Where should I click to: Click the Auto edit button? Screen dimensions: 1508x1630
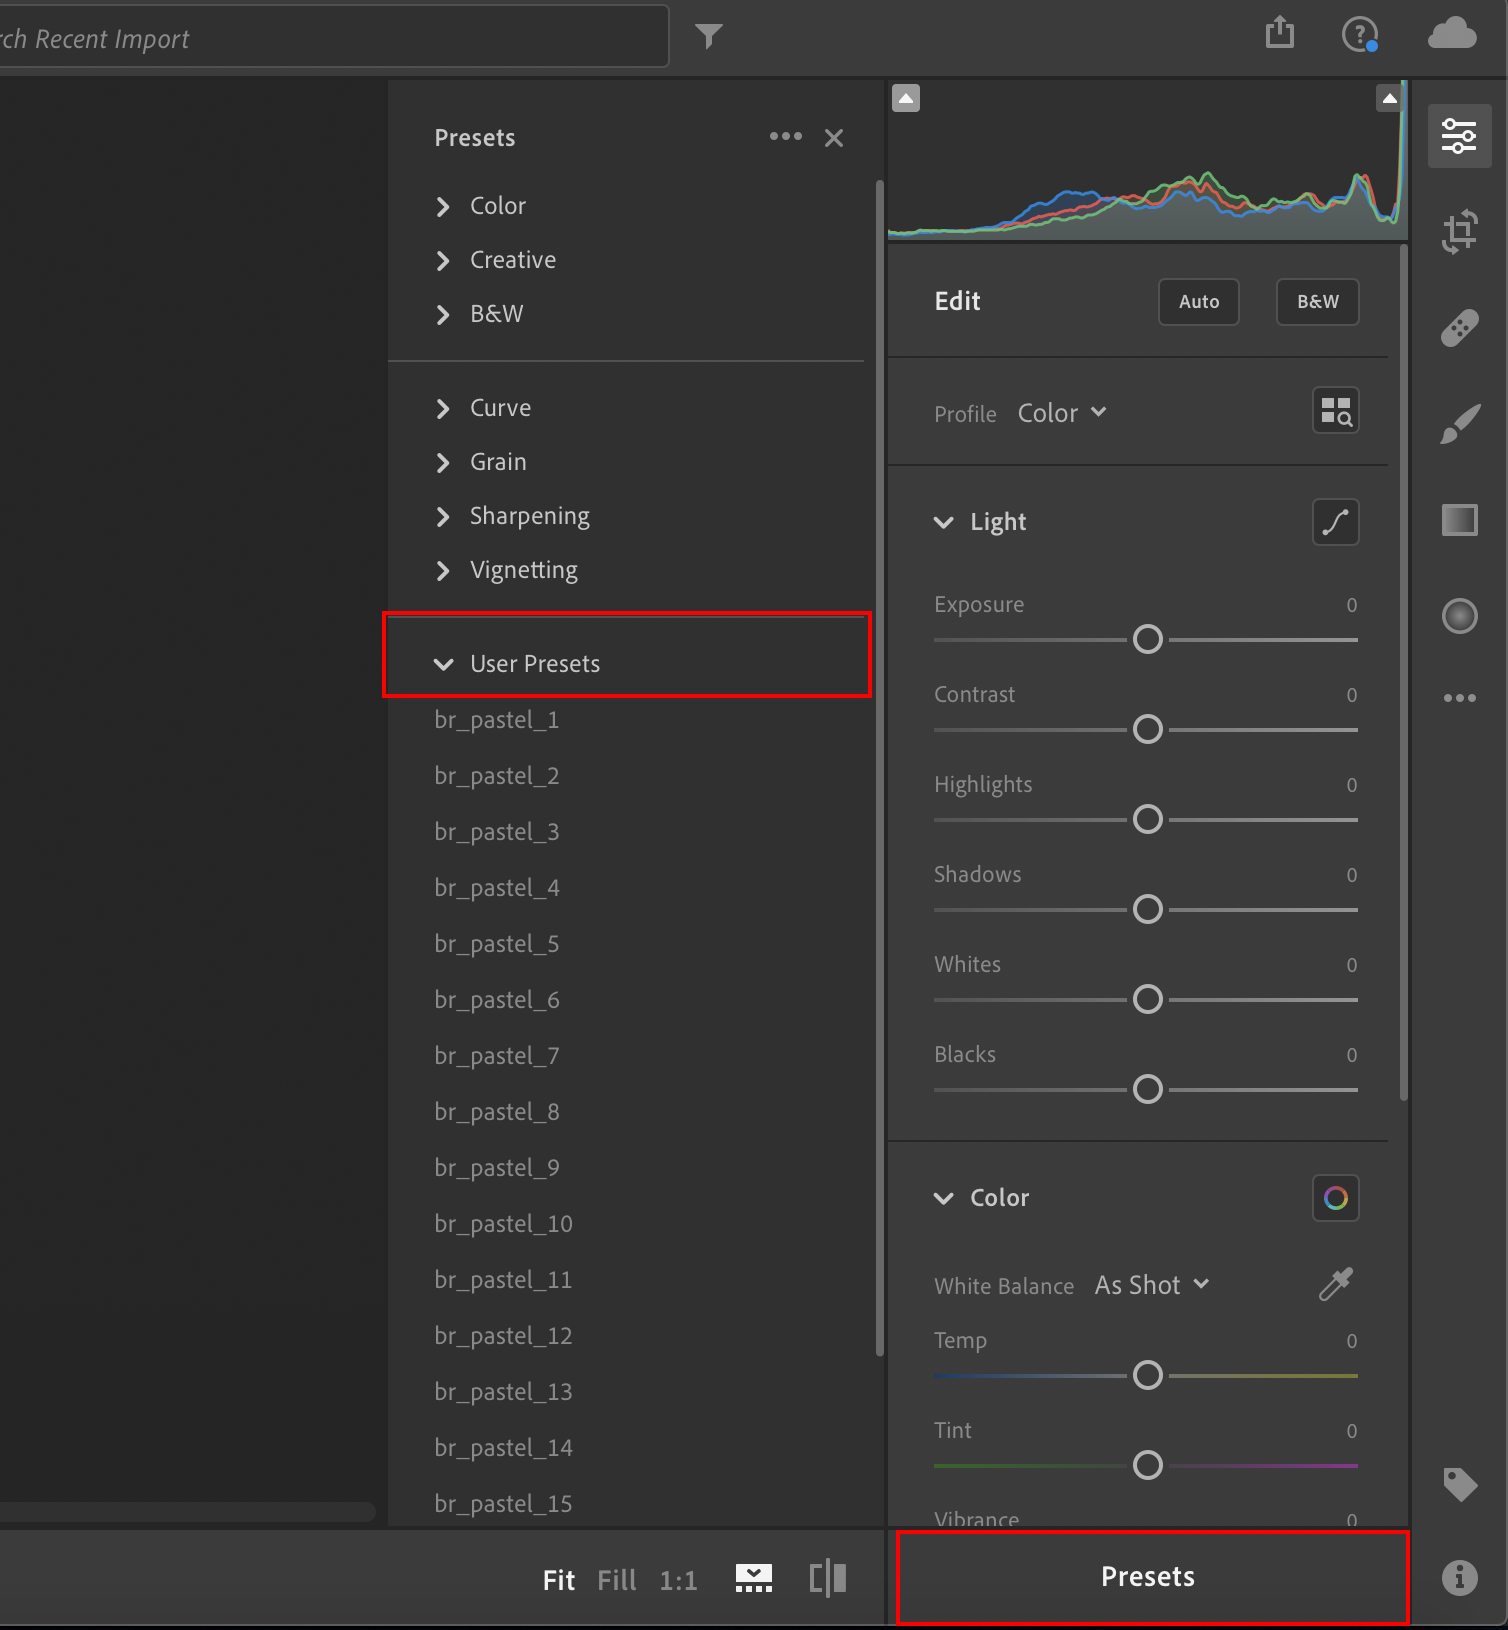pyautogui.click(x=1198, y=302)
